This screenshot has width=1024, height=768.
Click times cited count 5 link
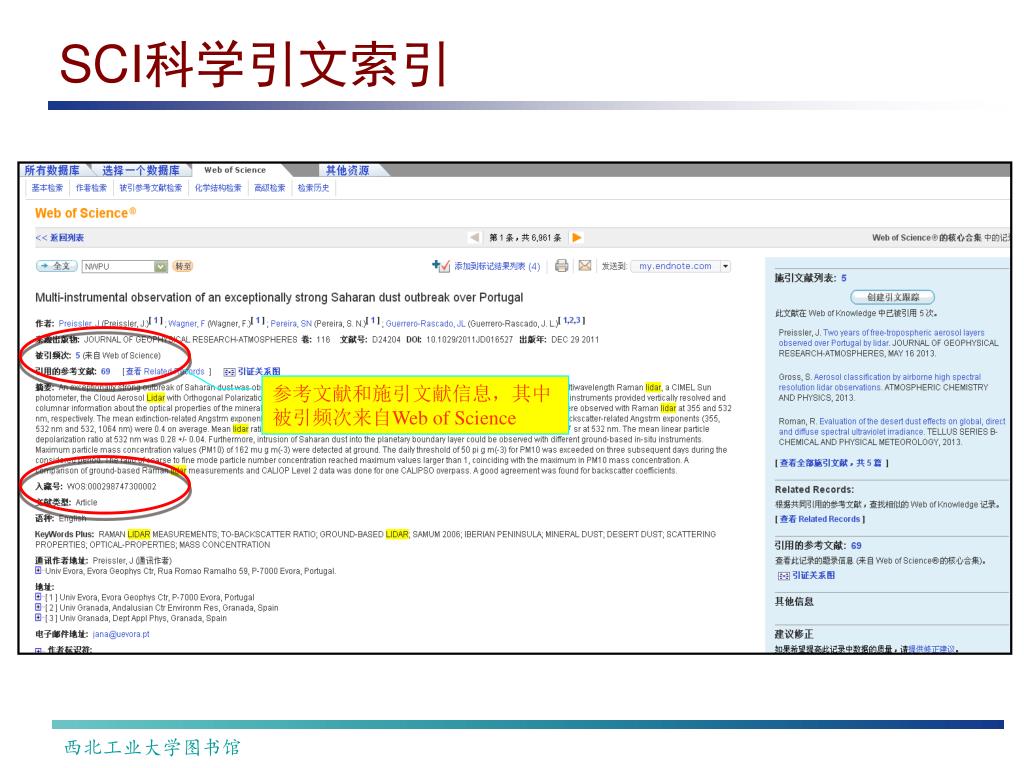(78, 356)
